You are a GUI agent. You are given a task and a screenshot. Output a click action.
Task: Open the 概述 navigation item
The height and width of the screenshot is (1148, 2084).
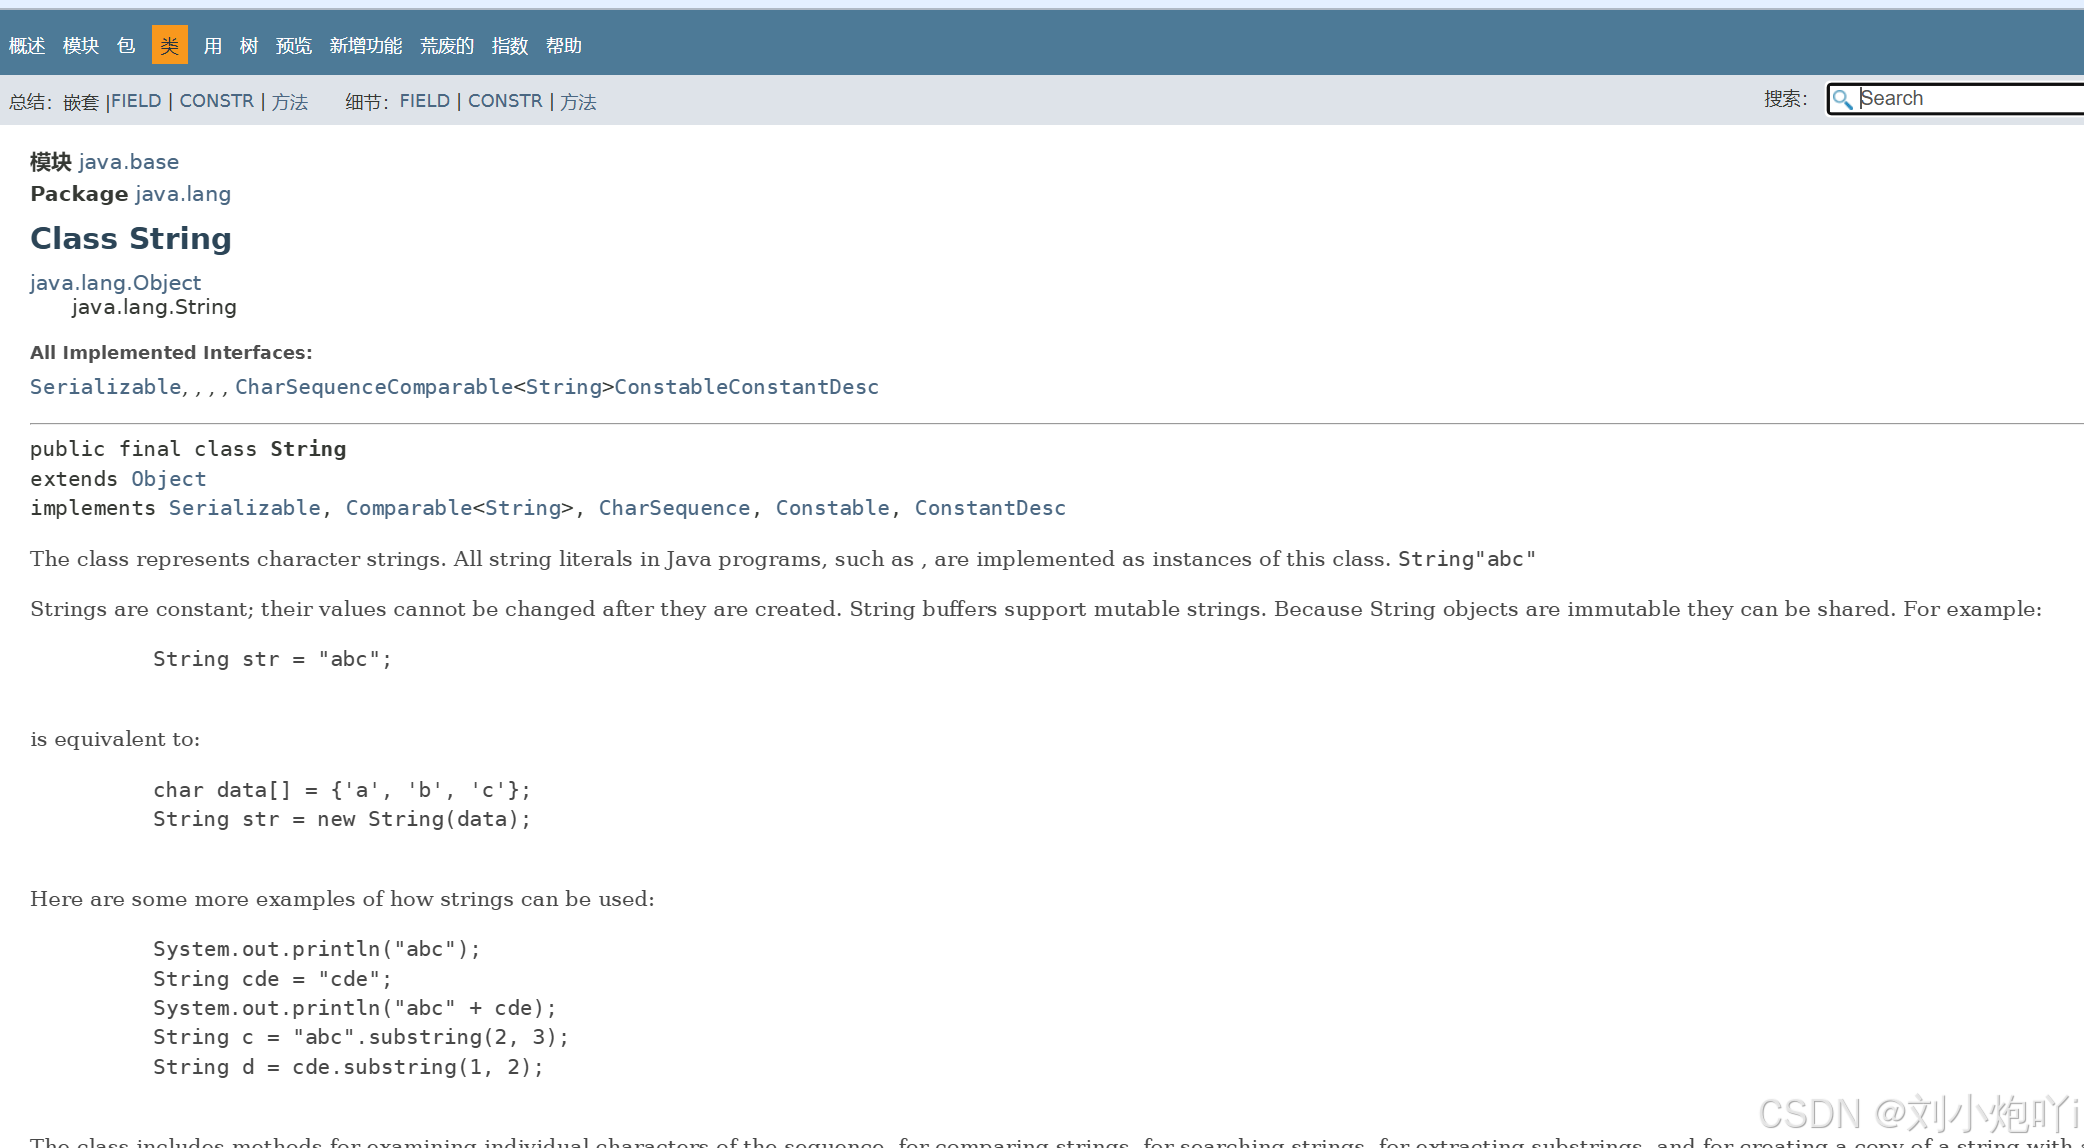point(25,45)
